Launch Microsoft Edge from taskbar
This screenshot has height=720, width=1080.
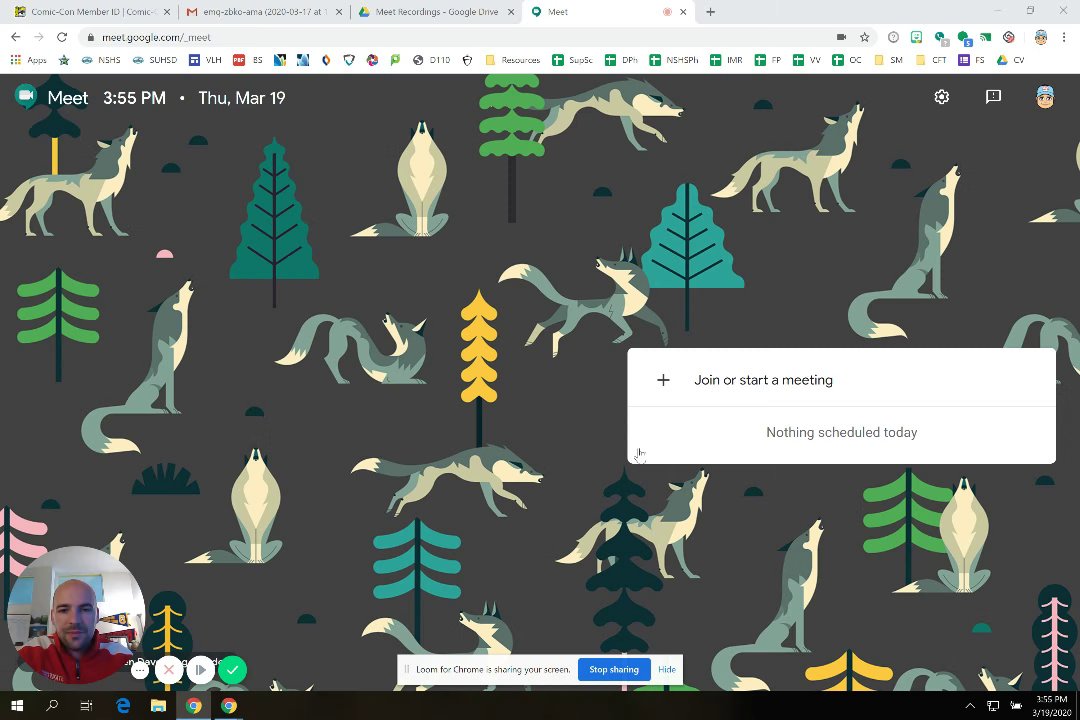pos(123,706)
